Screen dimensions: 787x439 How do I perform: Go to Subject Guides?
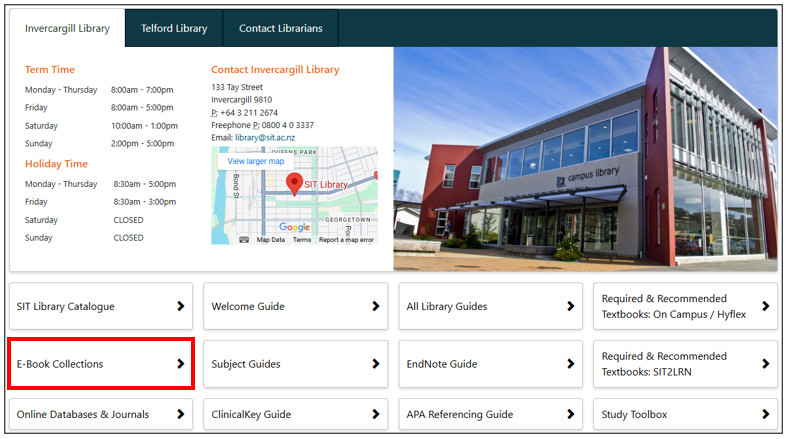point(294,364)
